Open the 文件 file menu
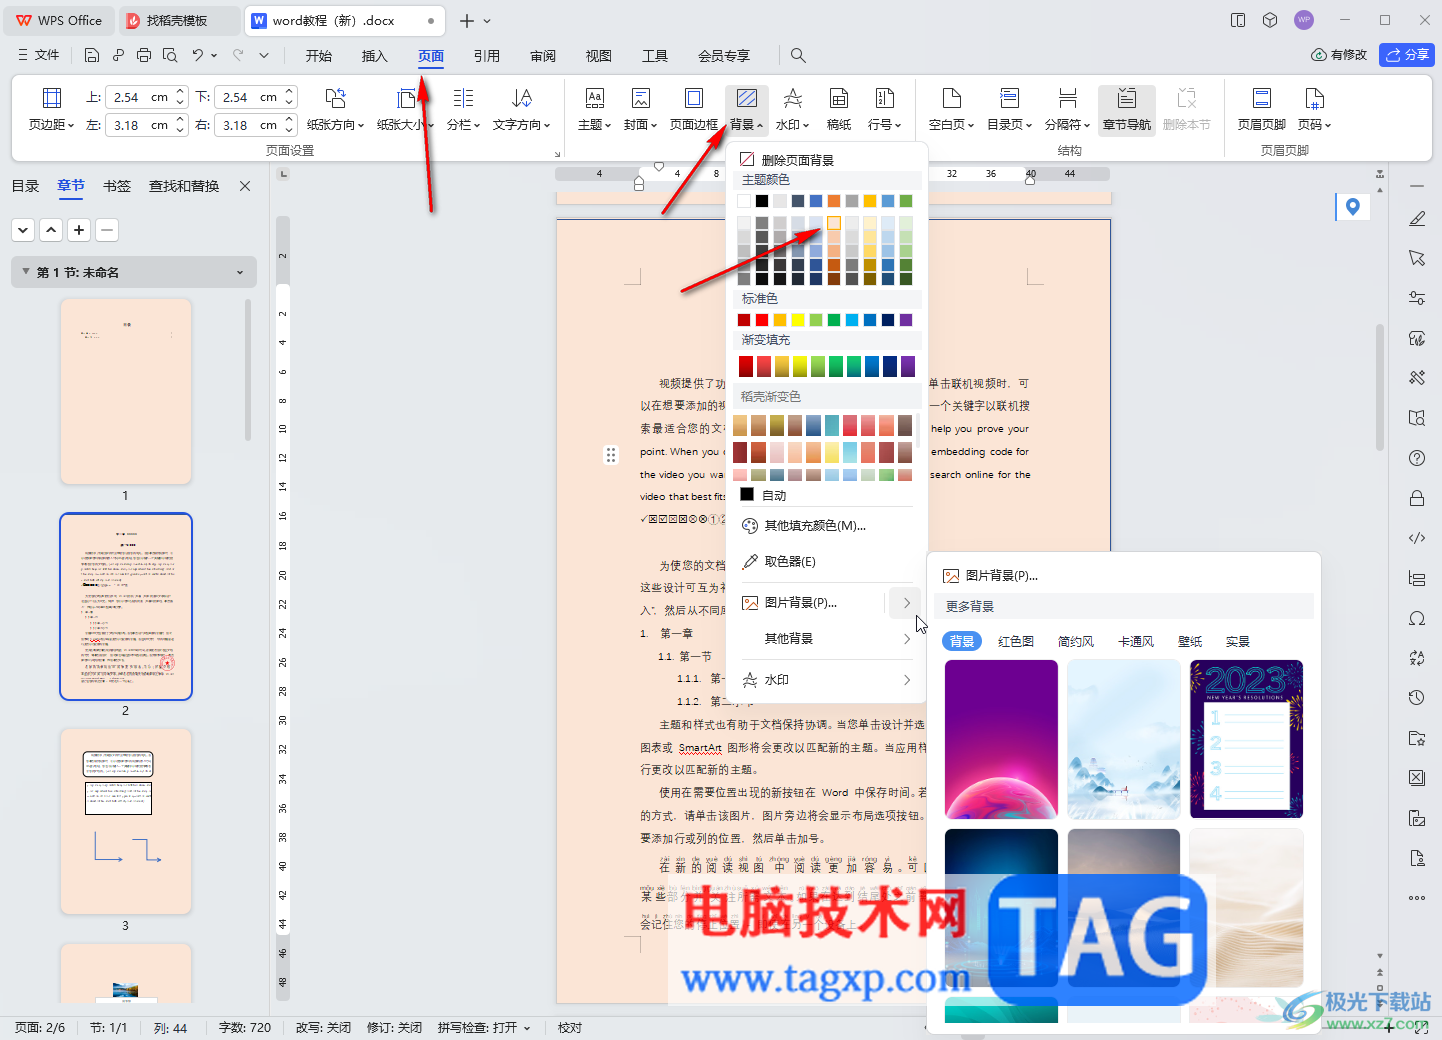Image resolution: width=1442 pixels, height=1040 pixels. (x=39, y=55)
